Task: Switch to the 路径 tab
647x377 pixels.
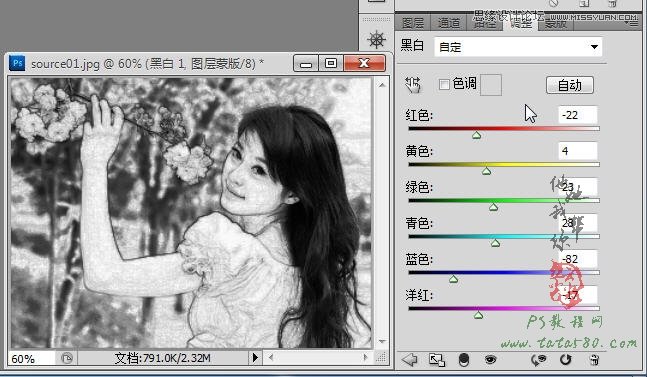Action: [484, 22]
